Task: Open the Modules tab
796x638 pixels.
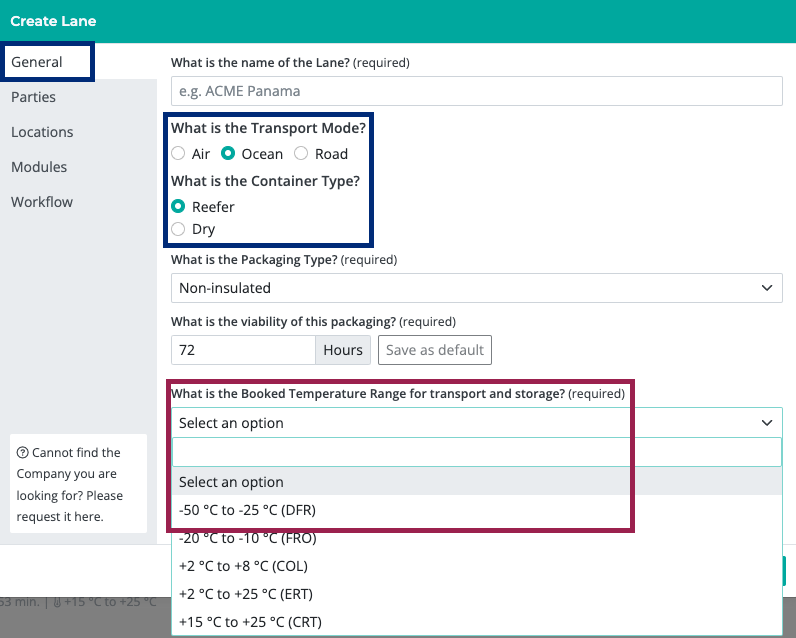Action: point(39,167)
